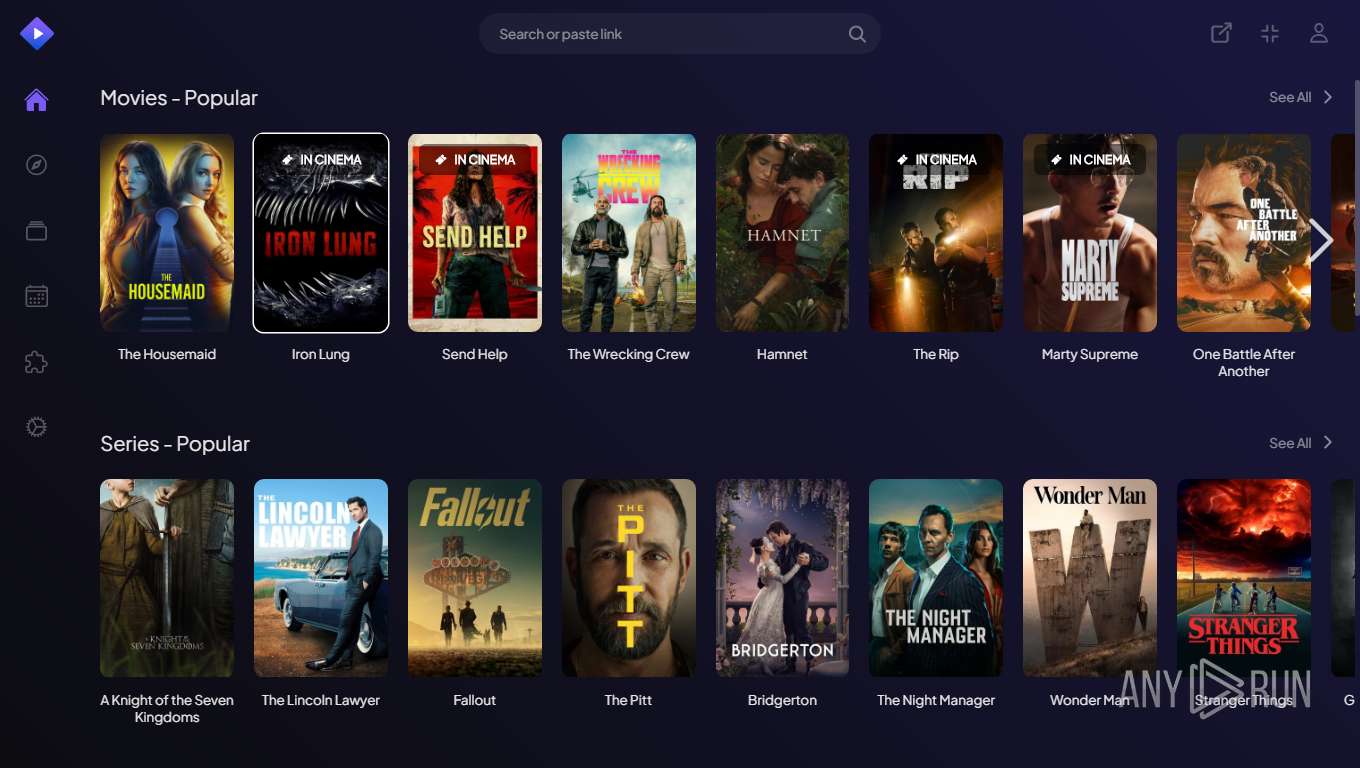
Task: Open The Wrecking Crew poster
Action: tap(629, 233)
